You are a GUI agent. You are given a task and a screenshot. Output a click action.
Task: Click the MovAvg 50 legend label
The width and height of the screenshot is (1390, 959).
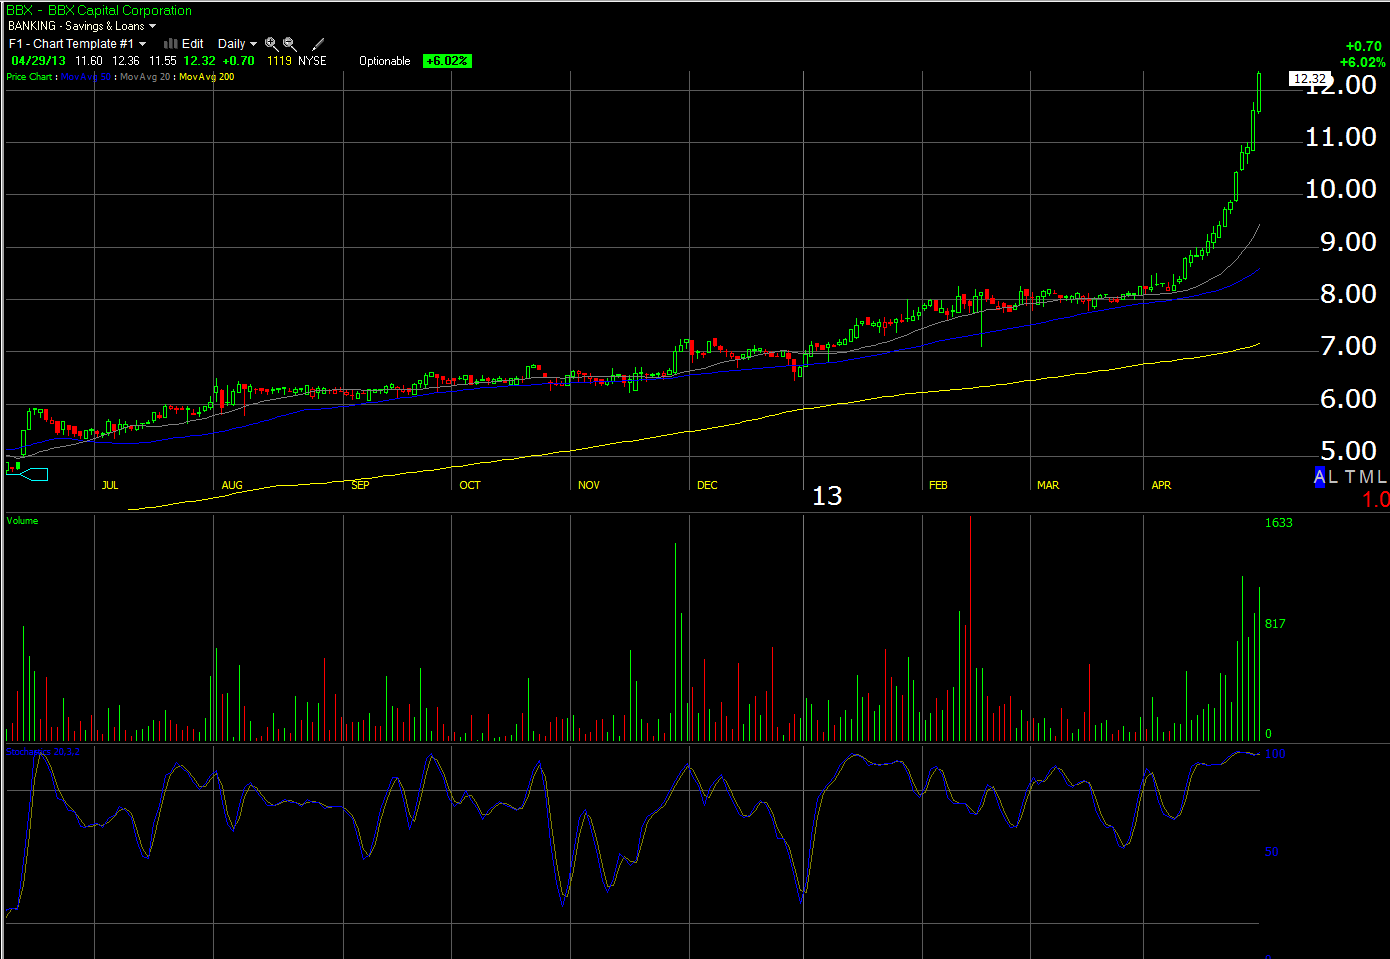coord(86,77)
